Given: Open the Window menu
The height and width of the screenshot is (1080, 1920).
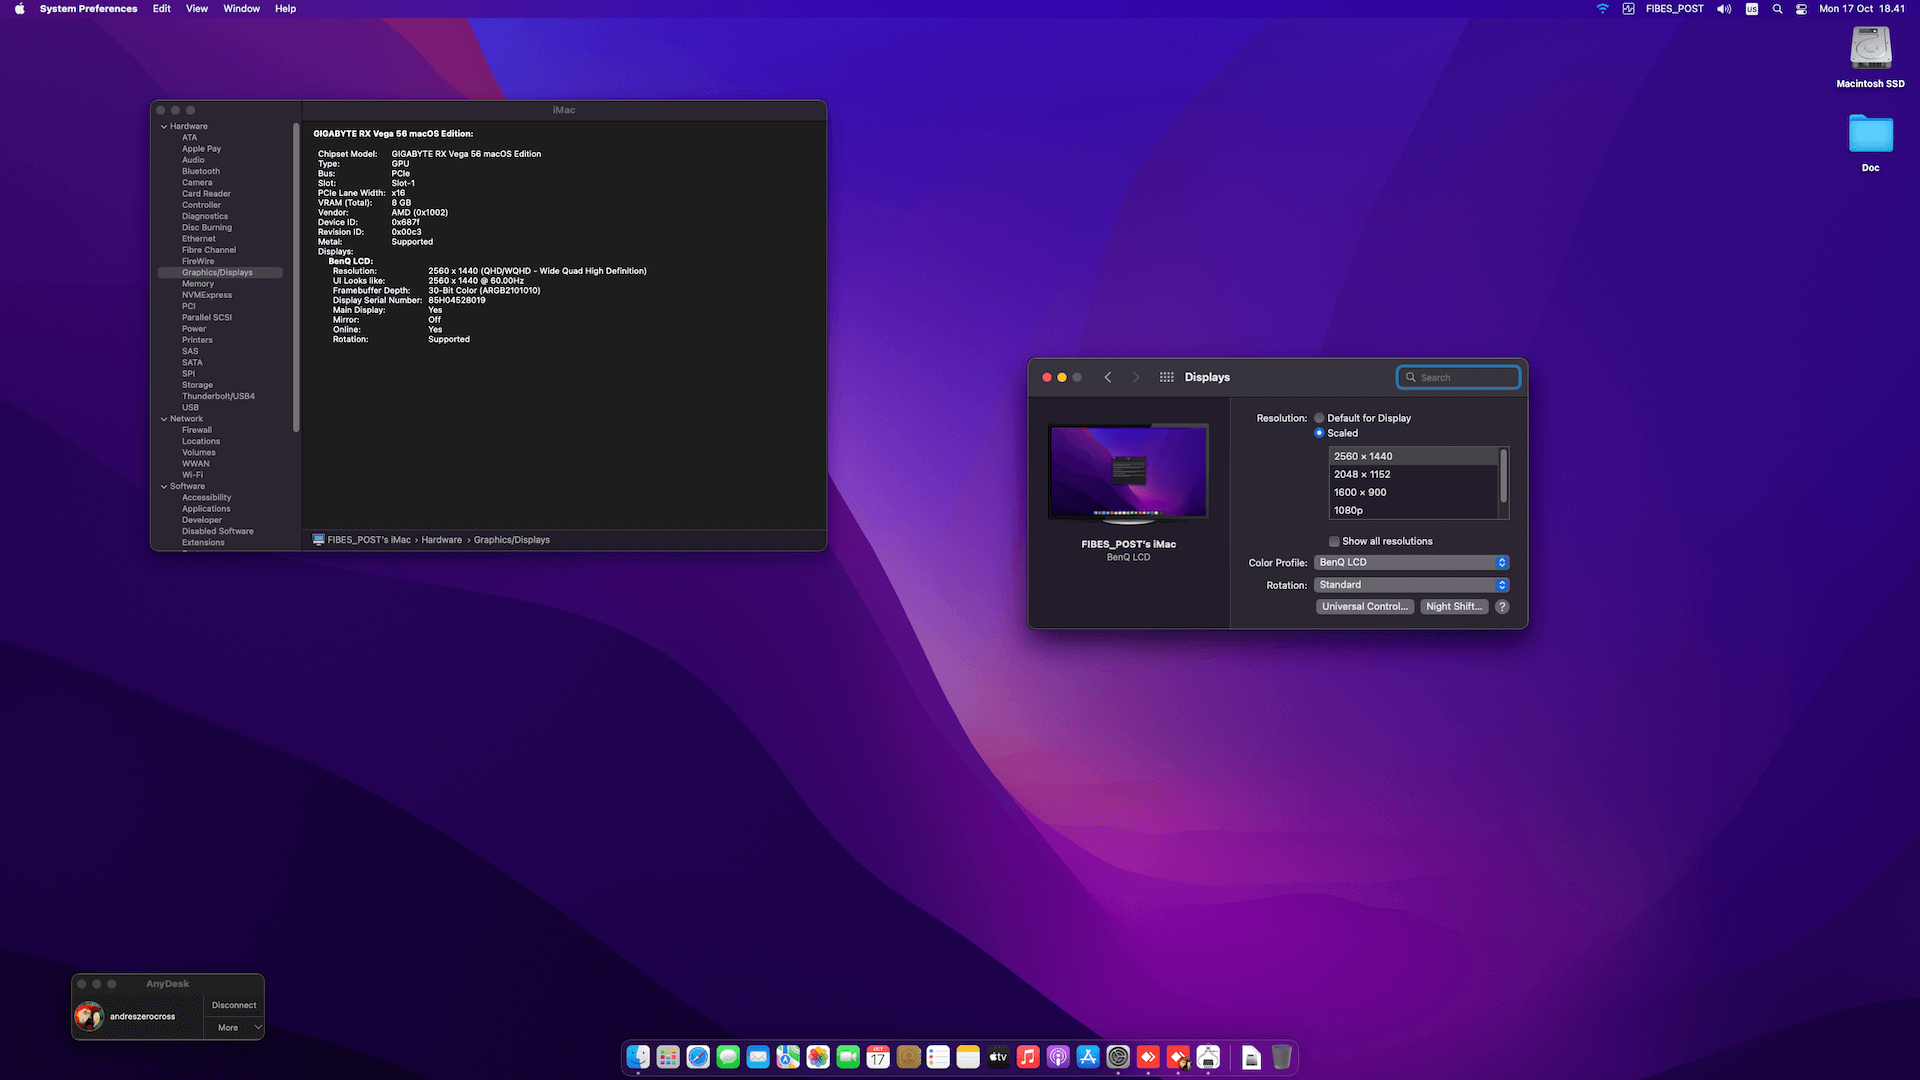Looking at the screenshot, I should (241, 9).
